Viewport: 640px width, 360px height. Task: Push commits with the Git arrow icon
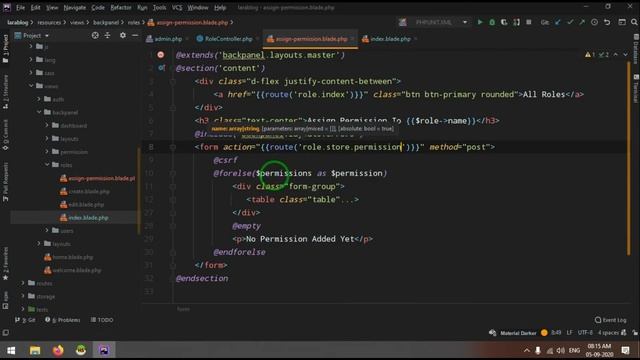point(582,22)
